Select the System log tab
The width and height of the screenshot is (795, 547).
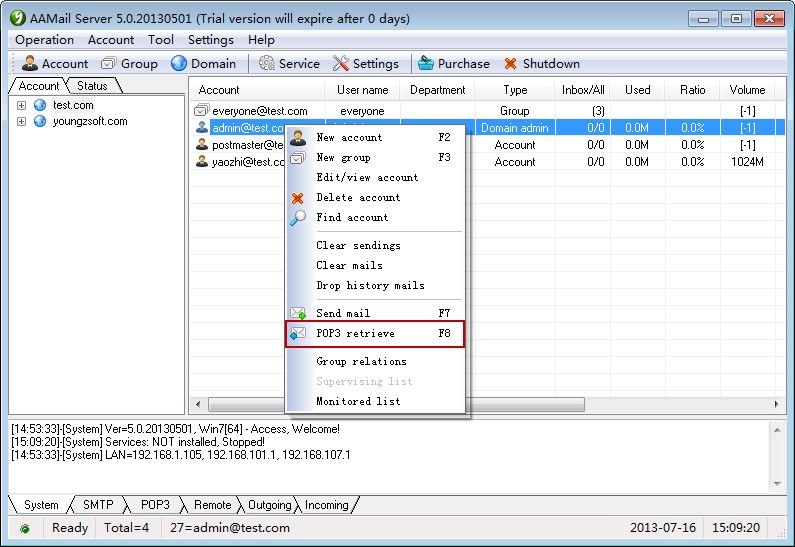click(41, 505)
